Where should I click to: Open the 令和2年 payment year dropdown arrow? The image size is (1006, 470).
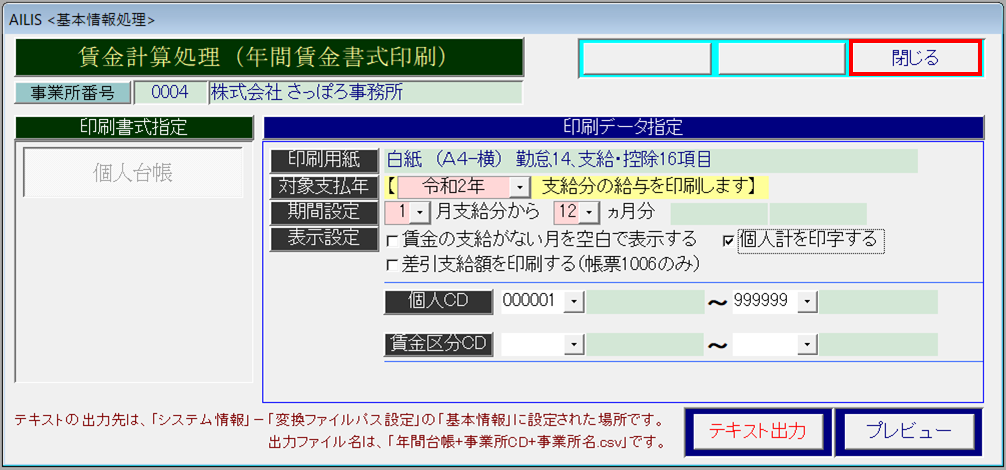coord(520,187)
